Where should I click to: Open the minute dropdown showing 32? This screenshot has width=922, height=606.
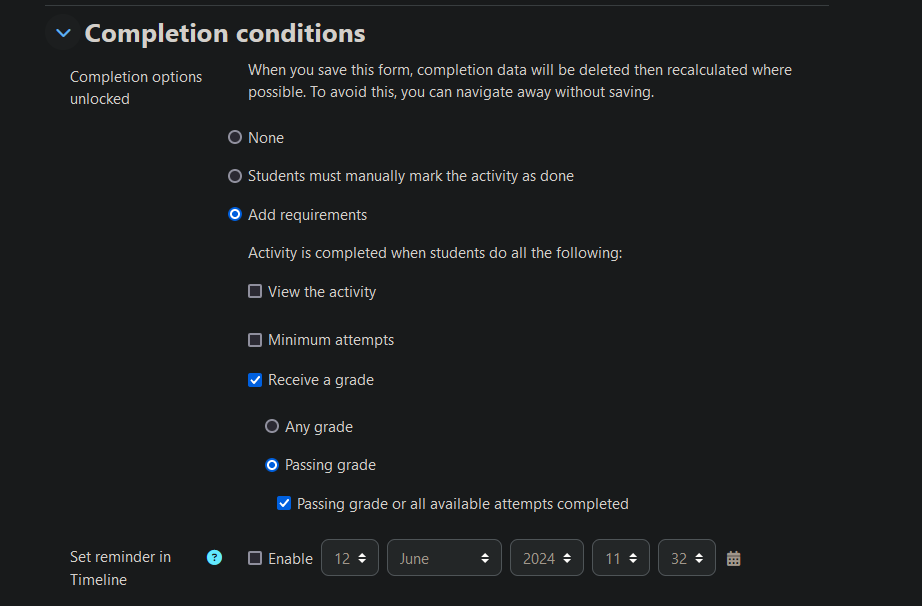click(686, 558)
